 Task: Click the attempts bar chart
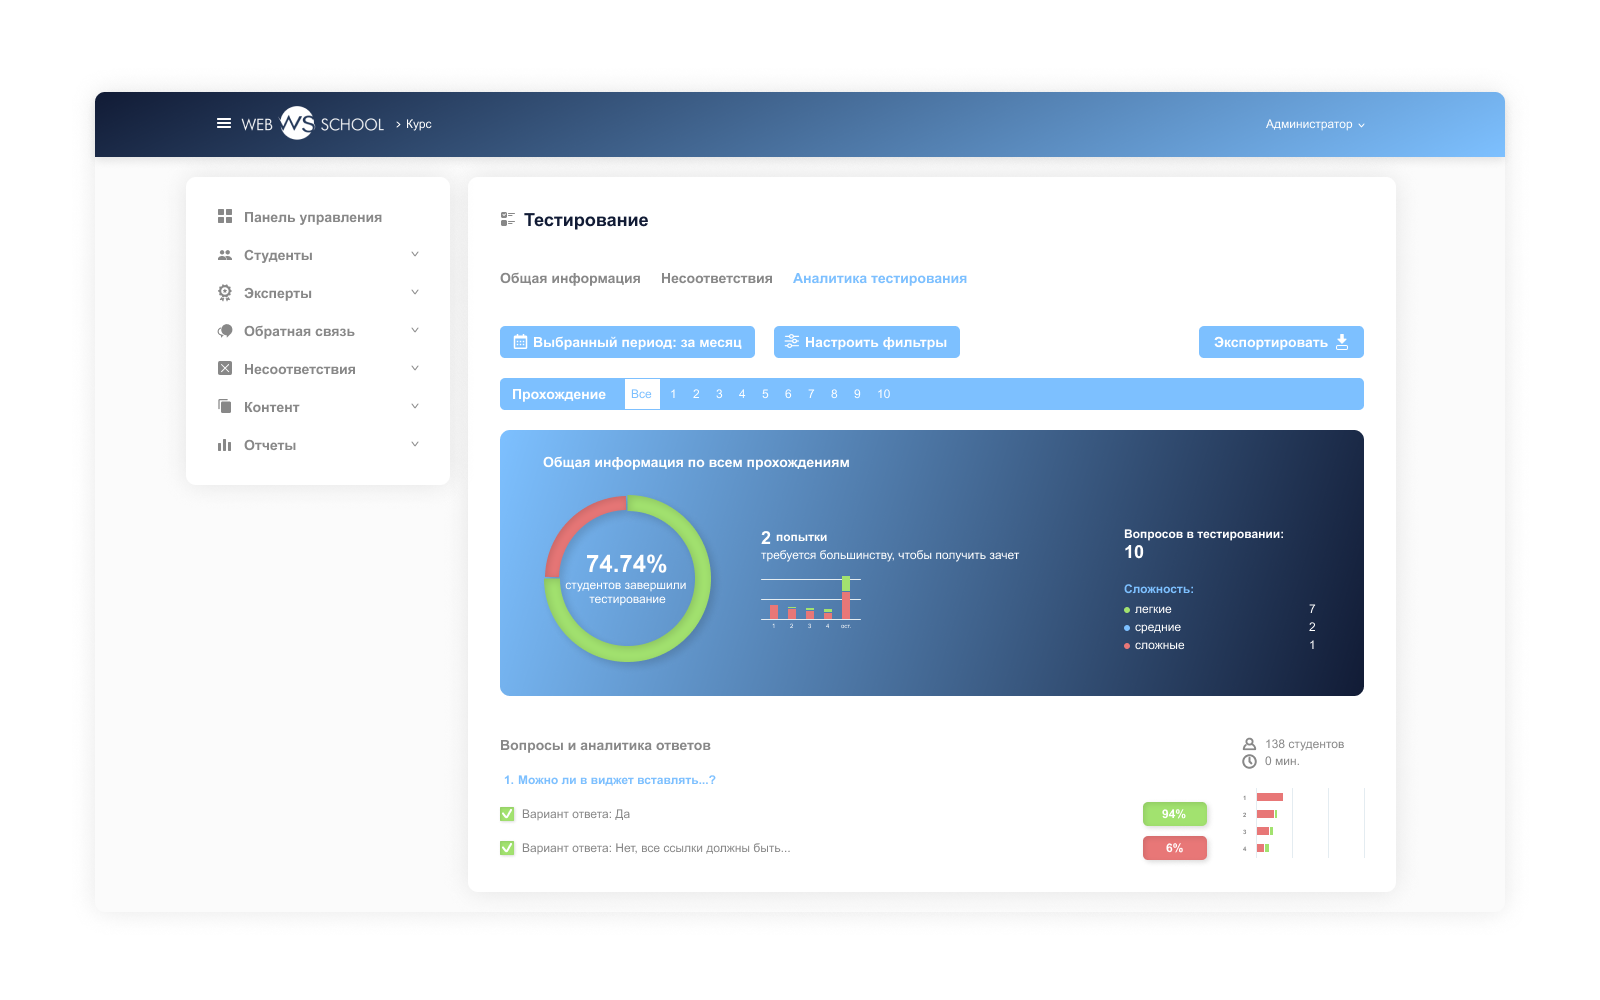click(811, 601)
